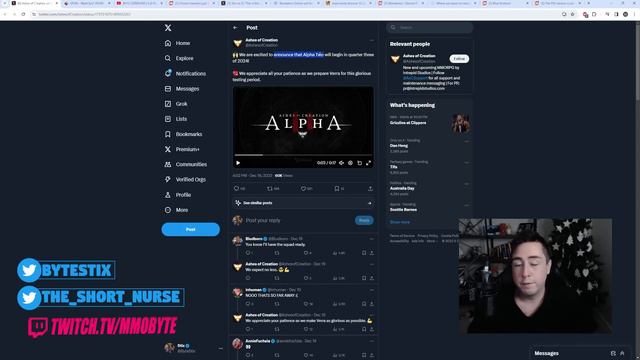Go back using the Post header arrow
The width and height of the screenshot is (640, 360).
tap(235, 28)
